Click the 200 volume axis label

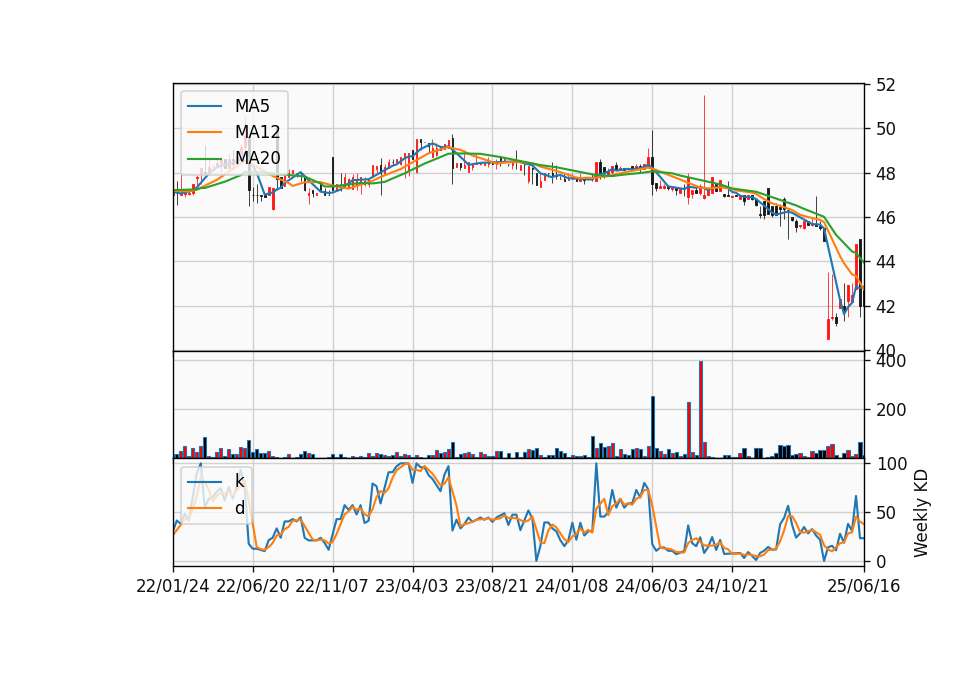click(x=891, y=410)
